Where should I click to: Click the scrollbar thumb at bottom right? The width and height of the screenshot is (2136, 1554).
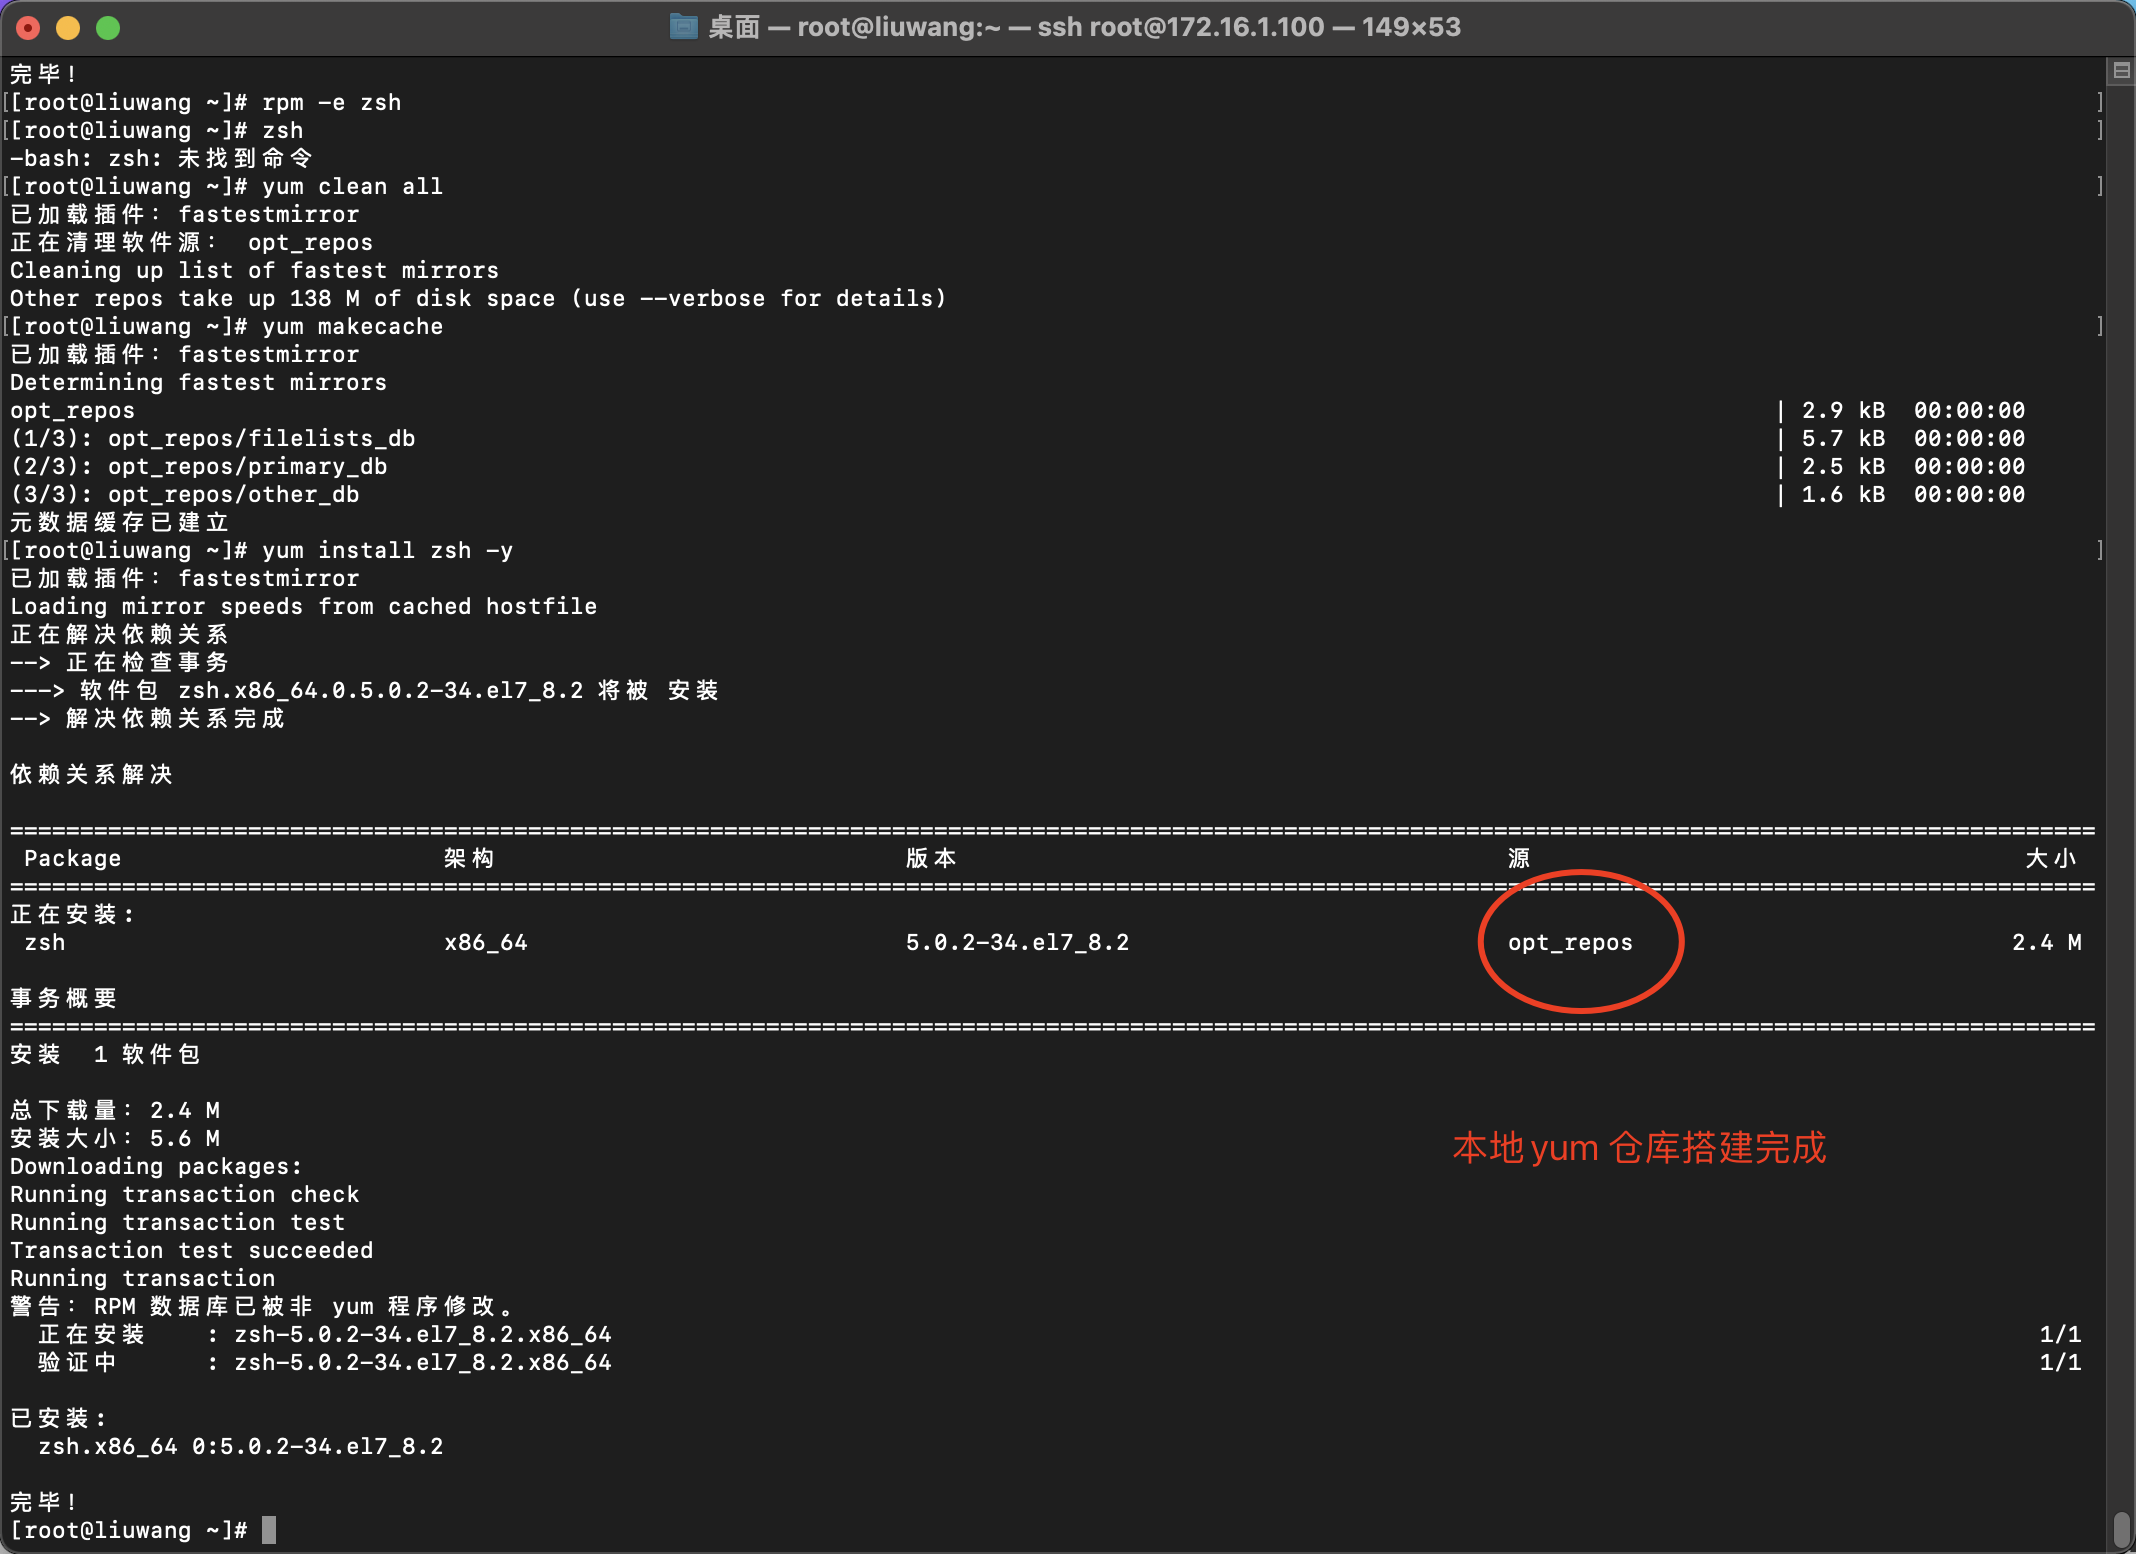pyautogui.click(x=2120, y=1529)
